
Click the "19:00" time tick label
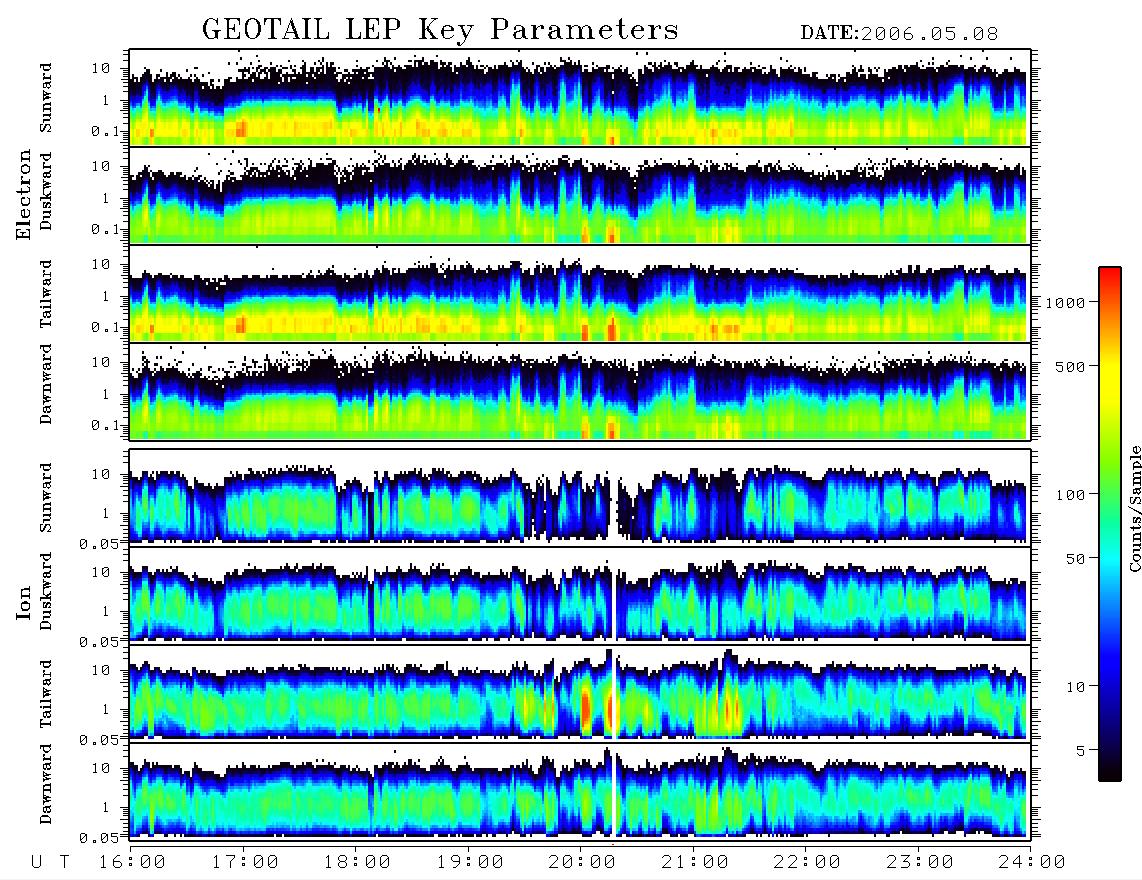[470, 863]
